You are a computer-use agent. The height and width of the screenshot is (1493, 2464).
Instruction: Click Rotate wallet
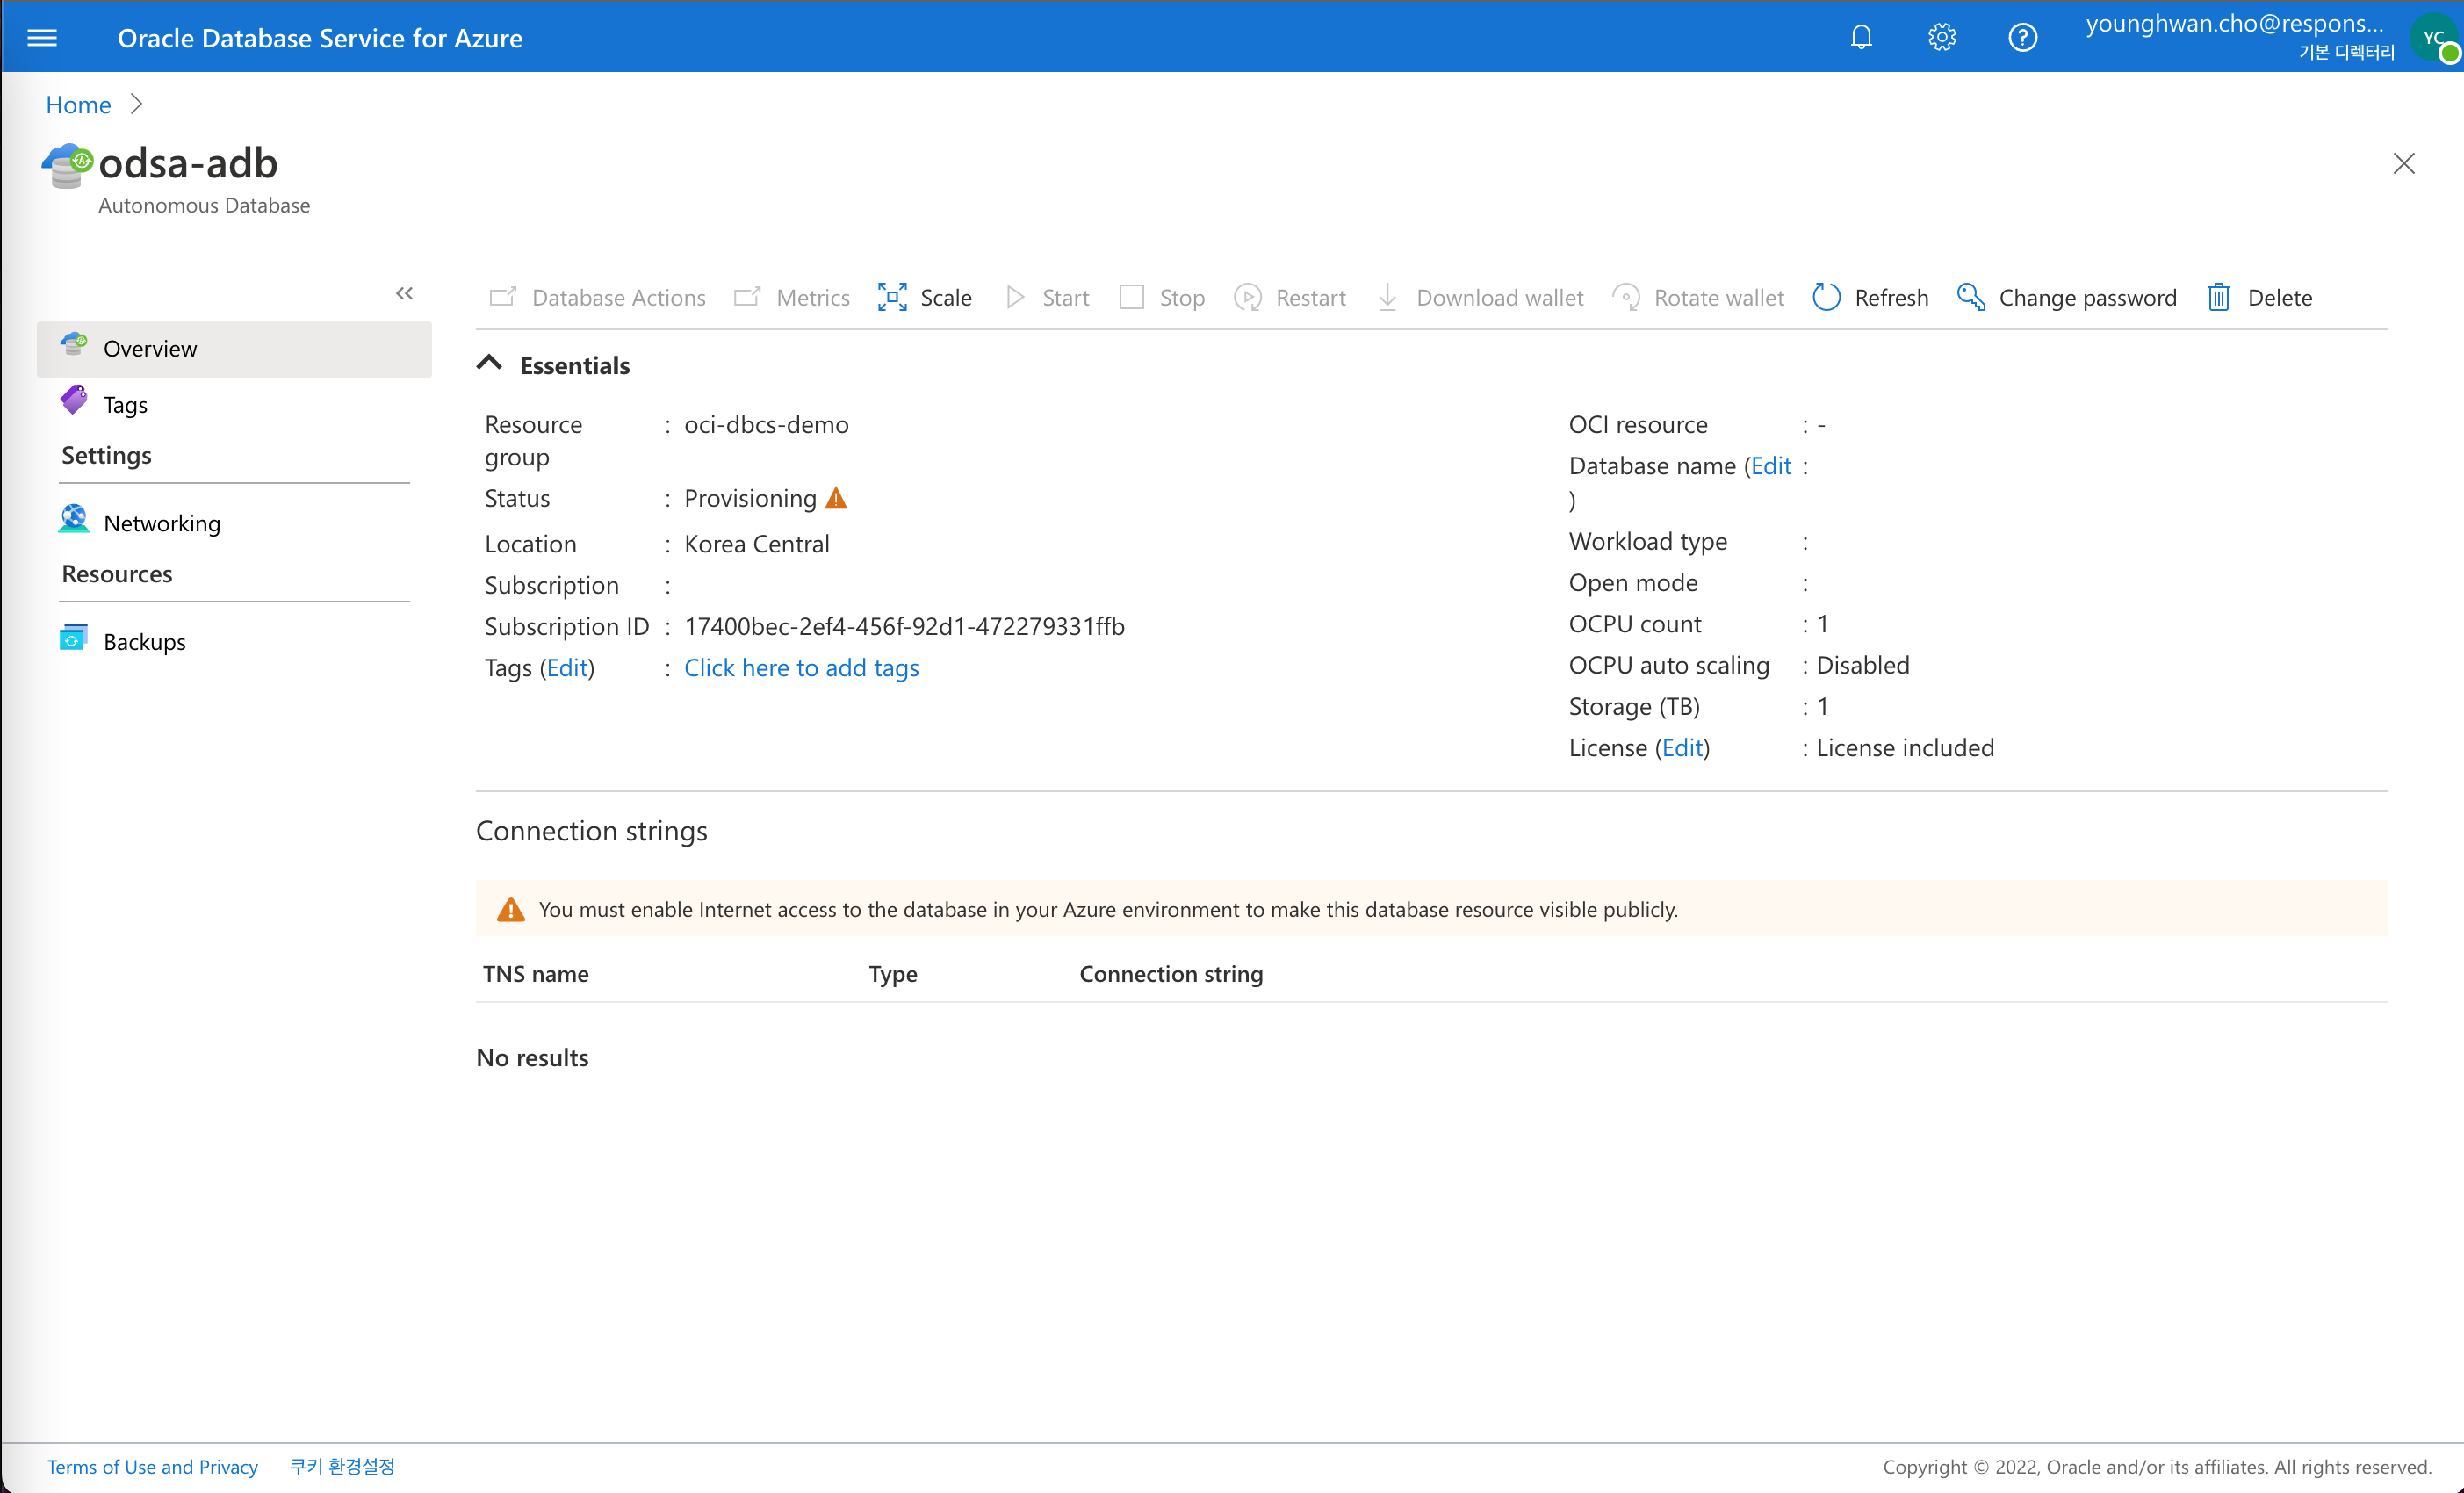pos(1699,297)
